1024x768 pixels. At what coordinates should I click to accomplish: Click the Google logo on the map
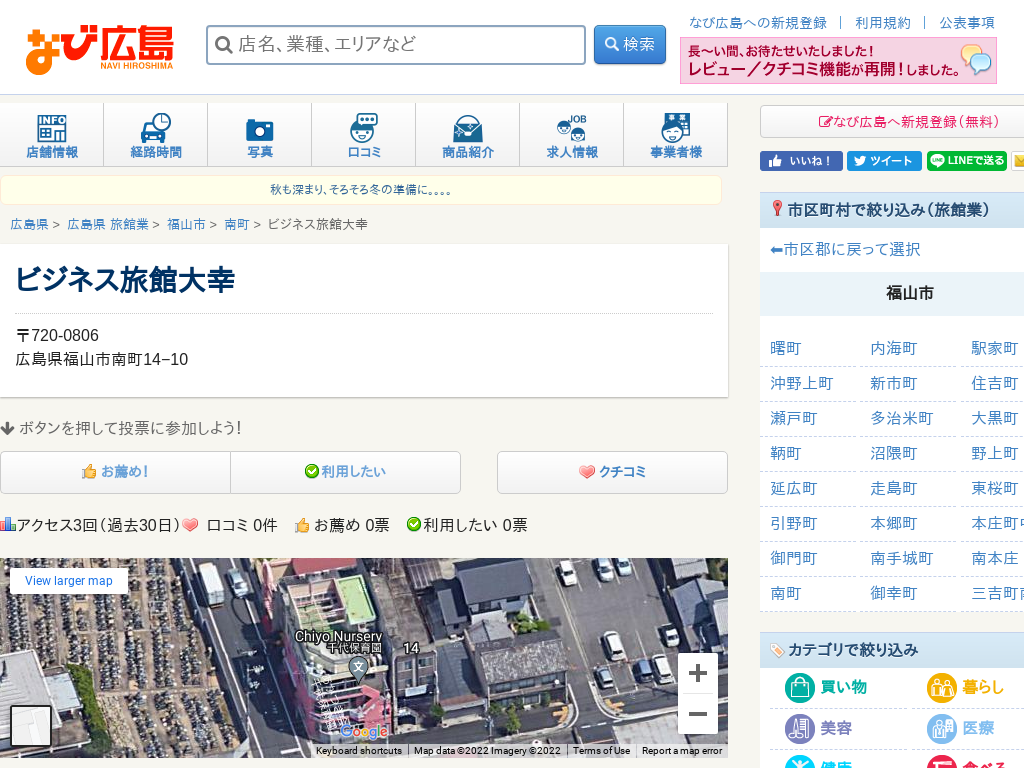364,731
